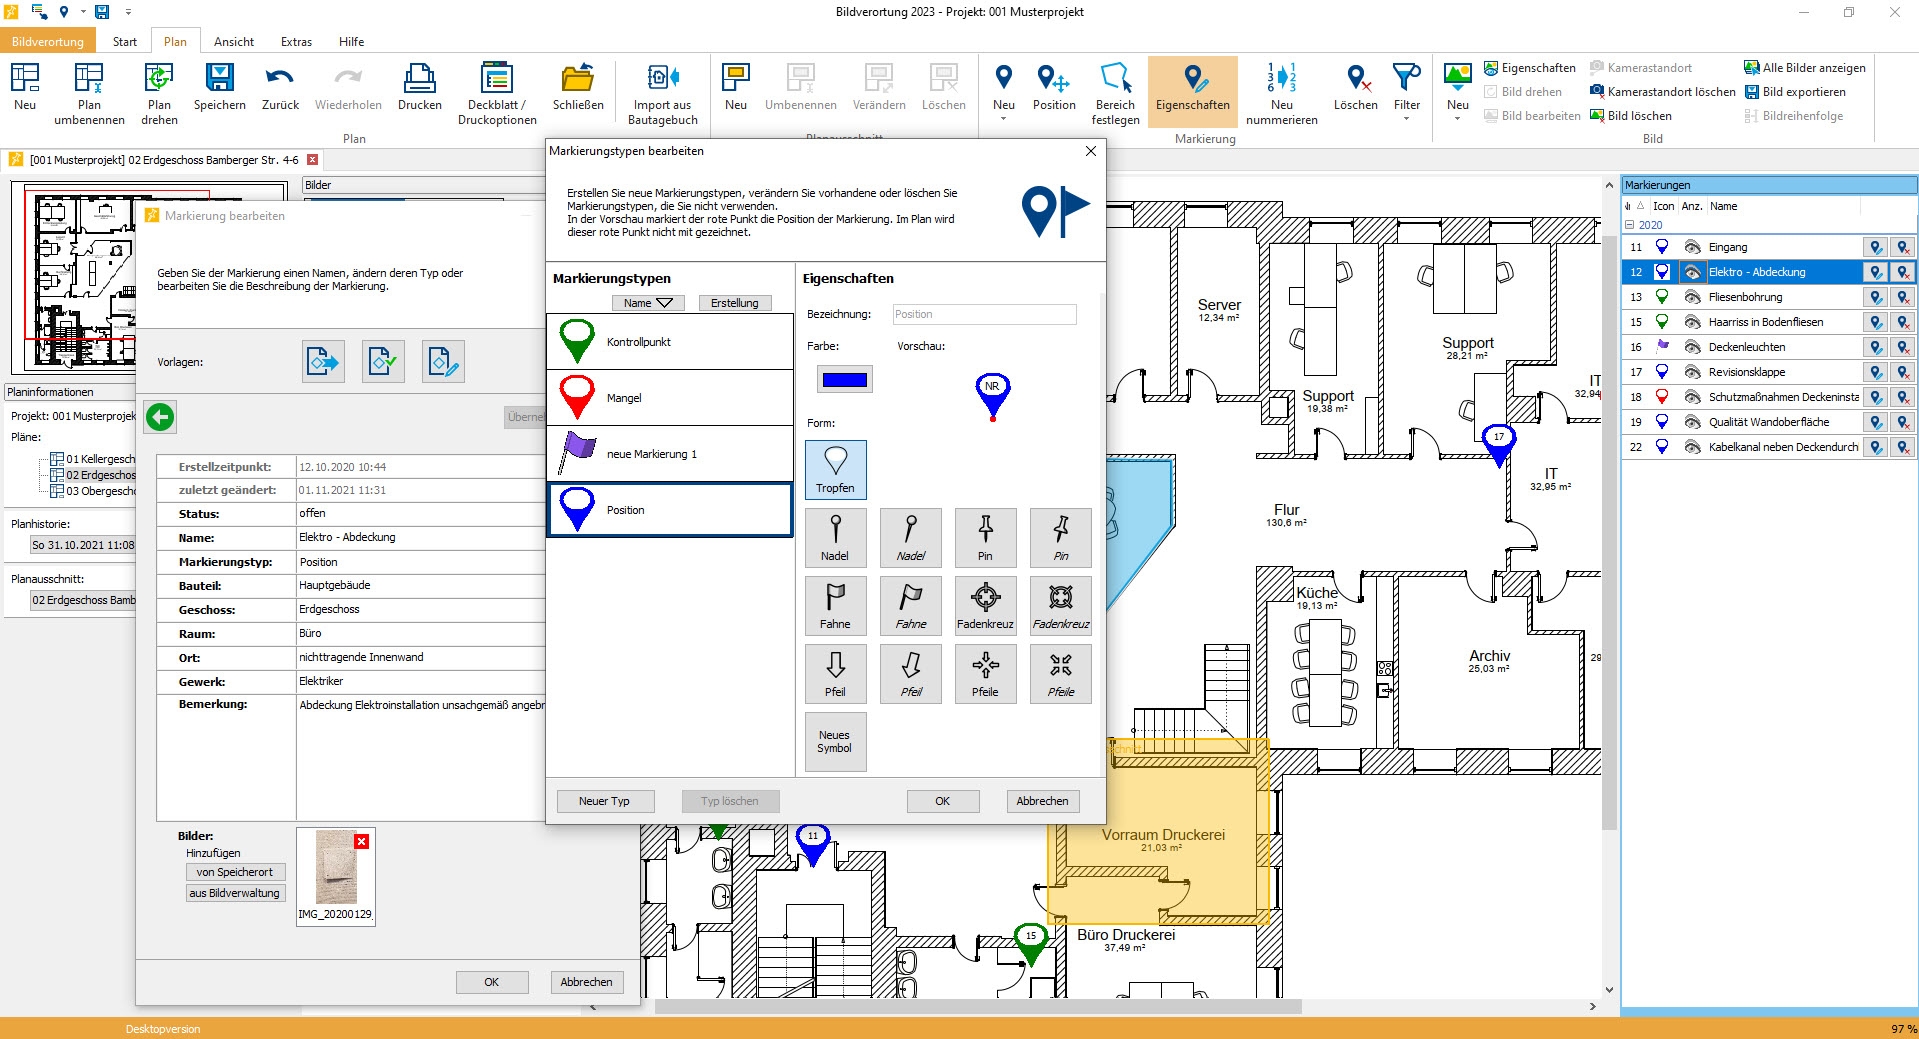This screenshot has height=1039, width=1919.
Task: Click Löschen in the Markierung group
Action: (1355, 88)
